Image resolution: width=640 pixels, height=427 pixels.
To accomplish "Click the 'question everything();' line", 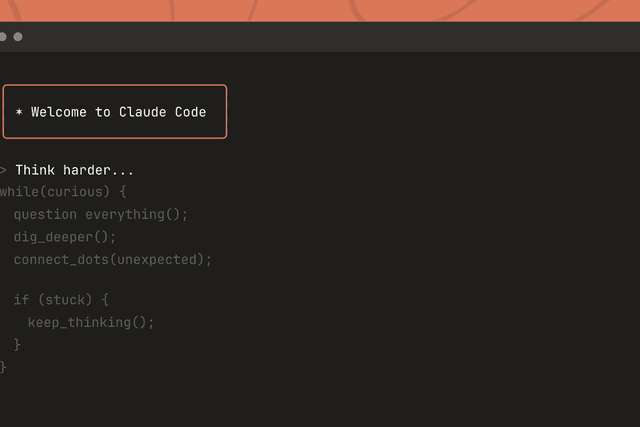I will [100, 214].
